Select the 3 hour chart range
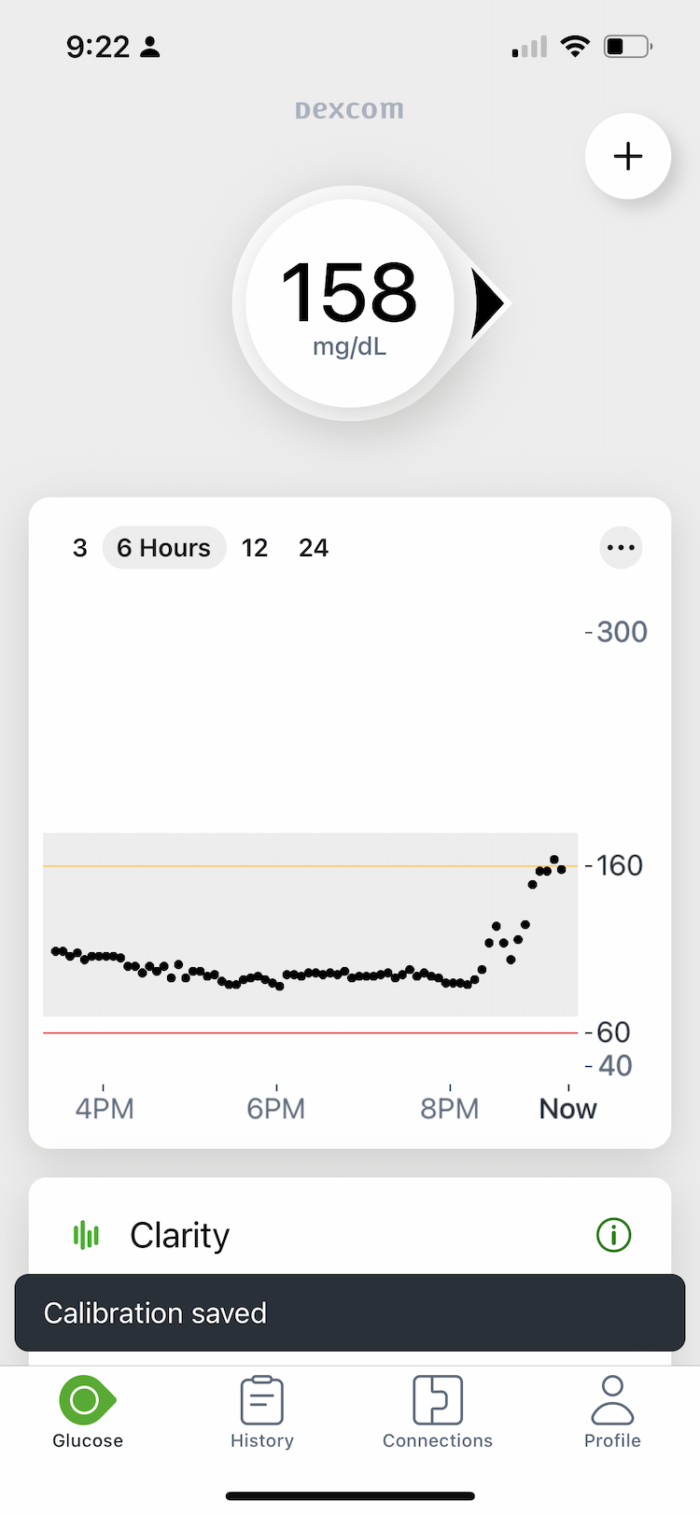This screenshot has height=1515, width=700. coord(80,548)
